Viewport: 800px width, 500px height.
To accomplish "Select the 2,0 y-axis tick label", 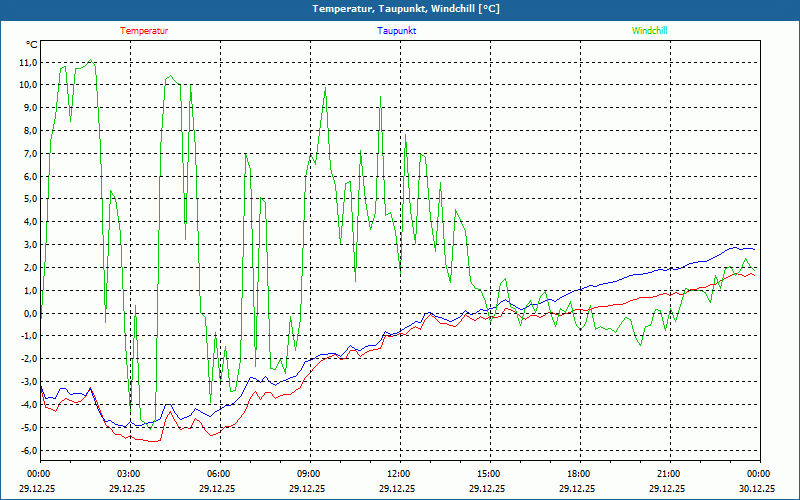I will click(x=29, y=268).
